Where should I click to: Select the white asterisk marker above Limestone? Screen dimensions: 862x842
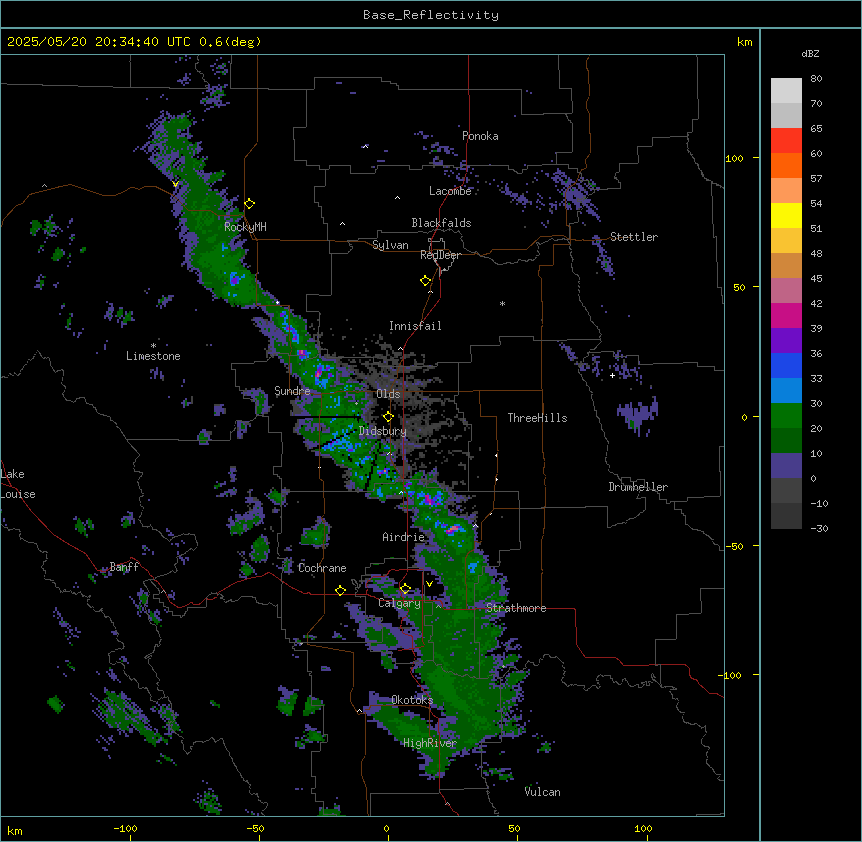tap(153, 346)
